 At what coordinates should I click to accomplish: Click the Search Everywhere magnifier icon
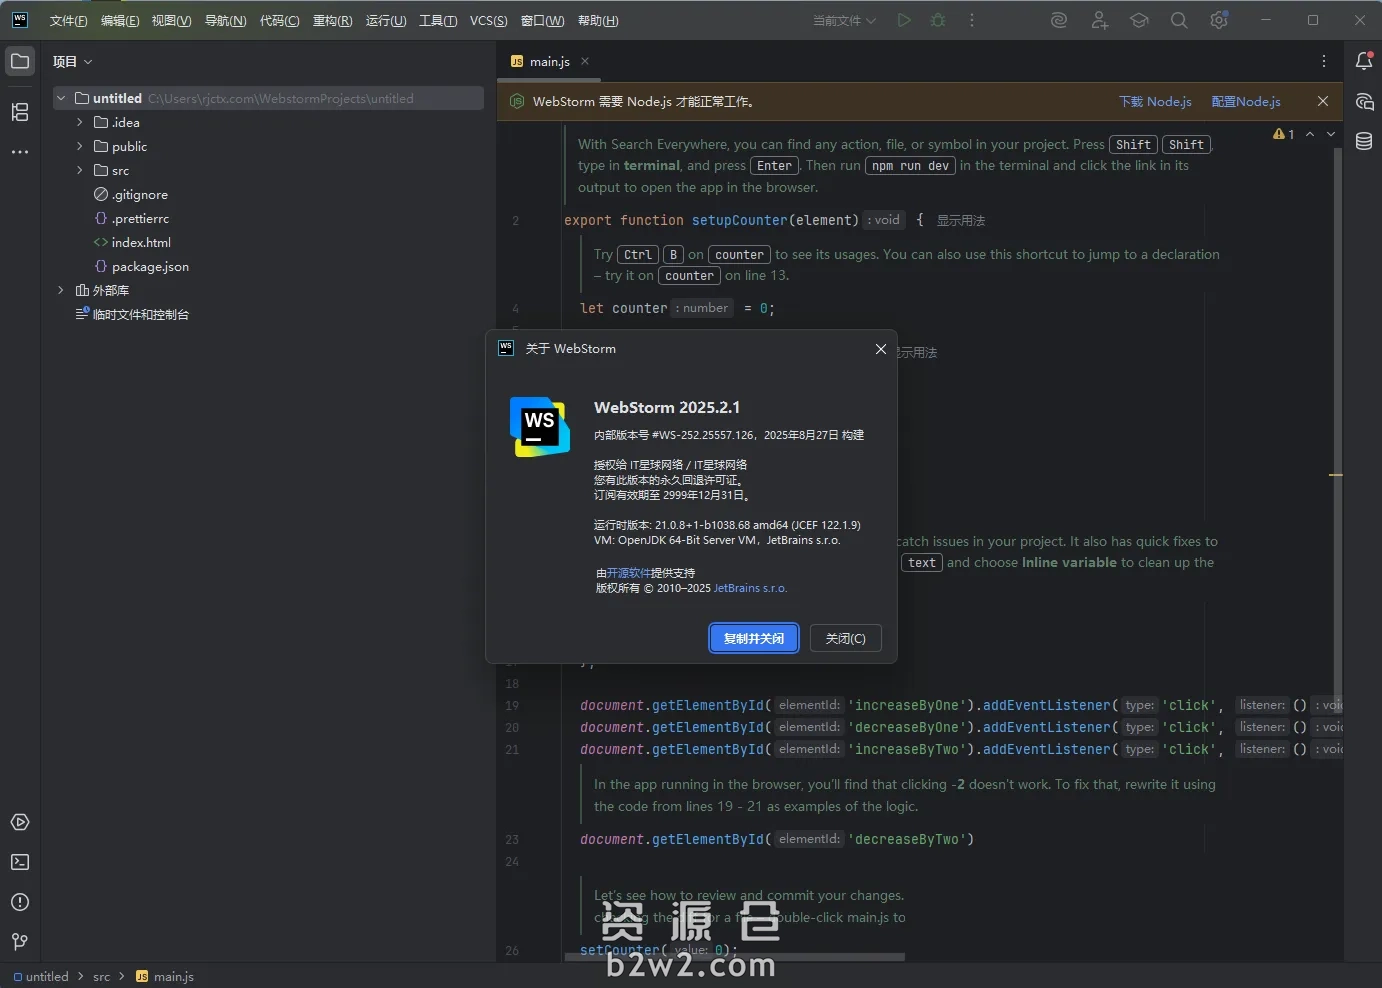tap(1179, 20)
